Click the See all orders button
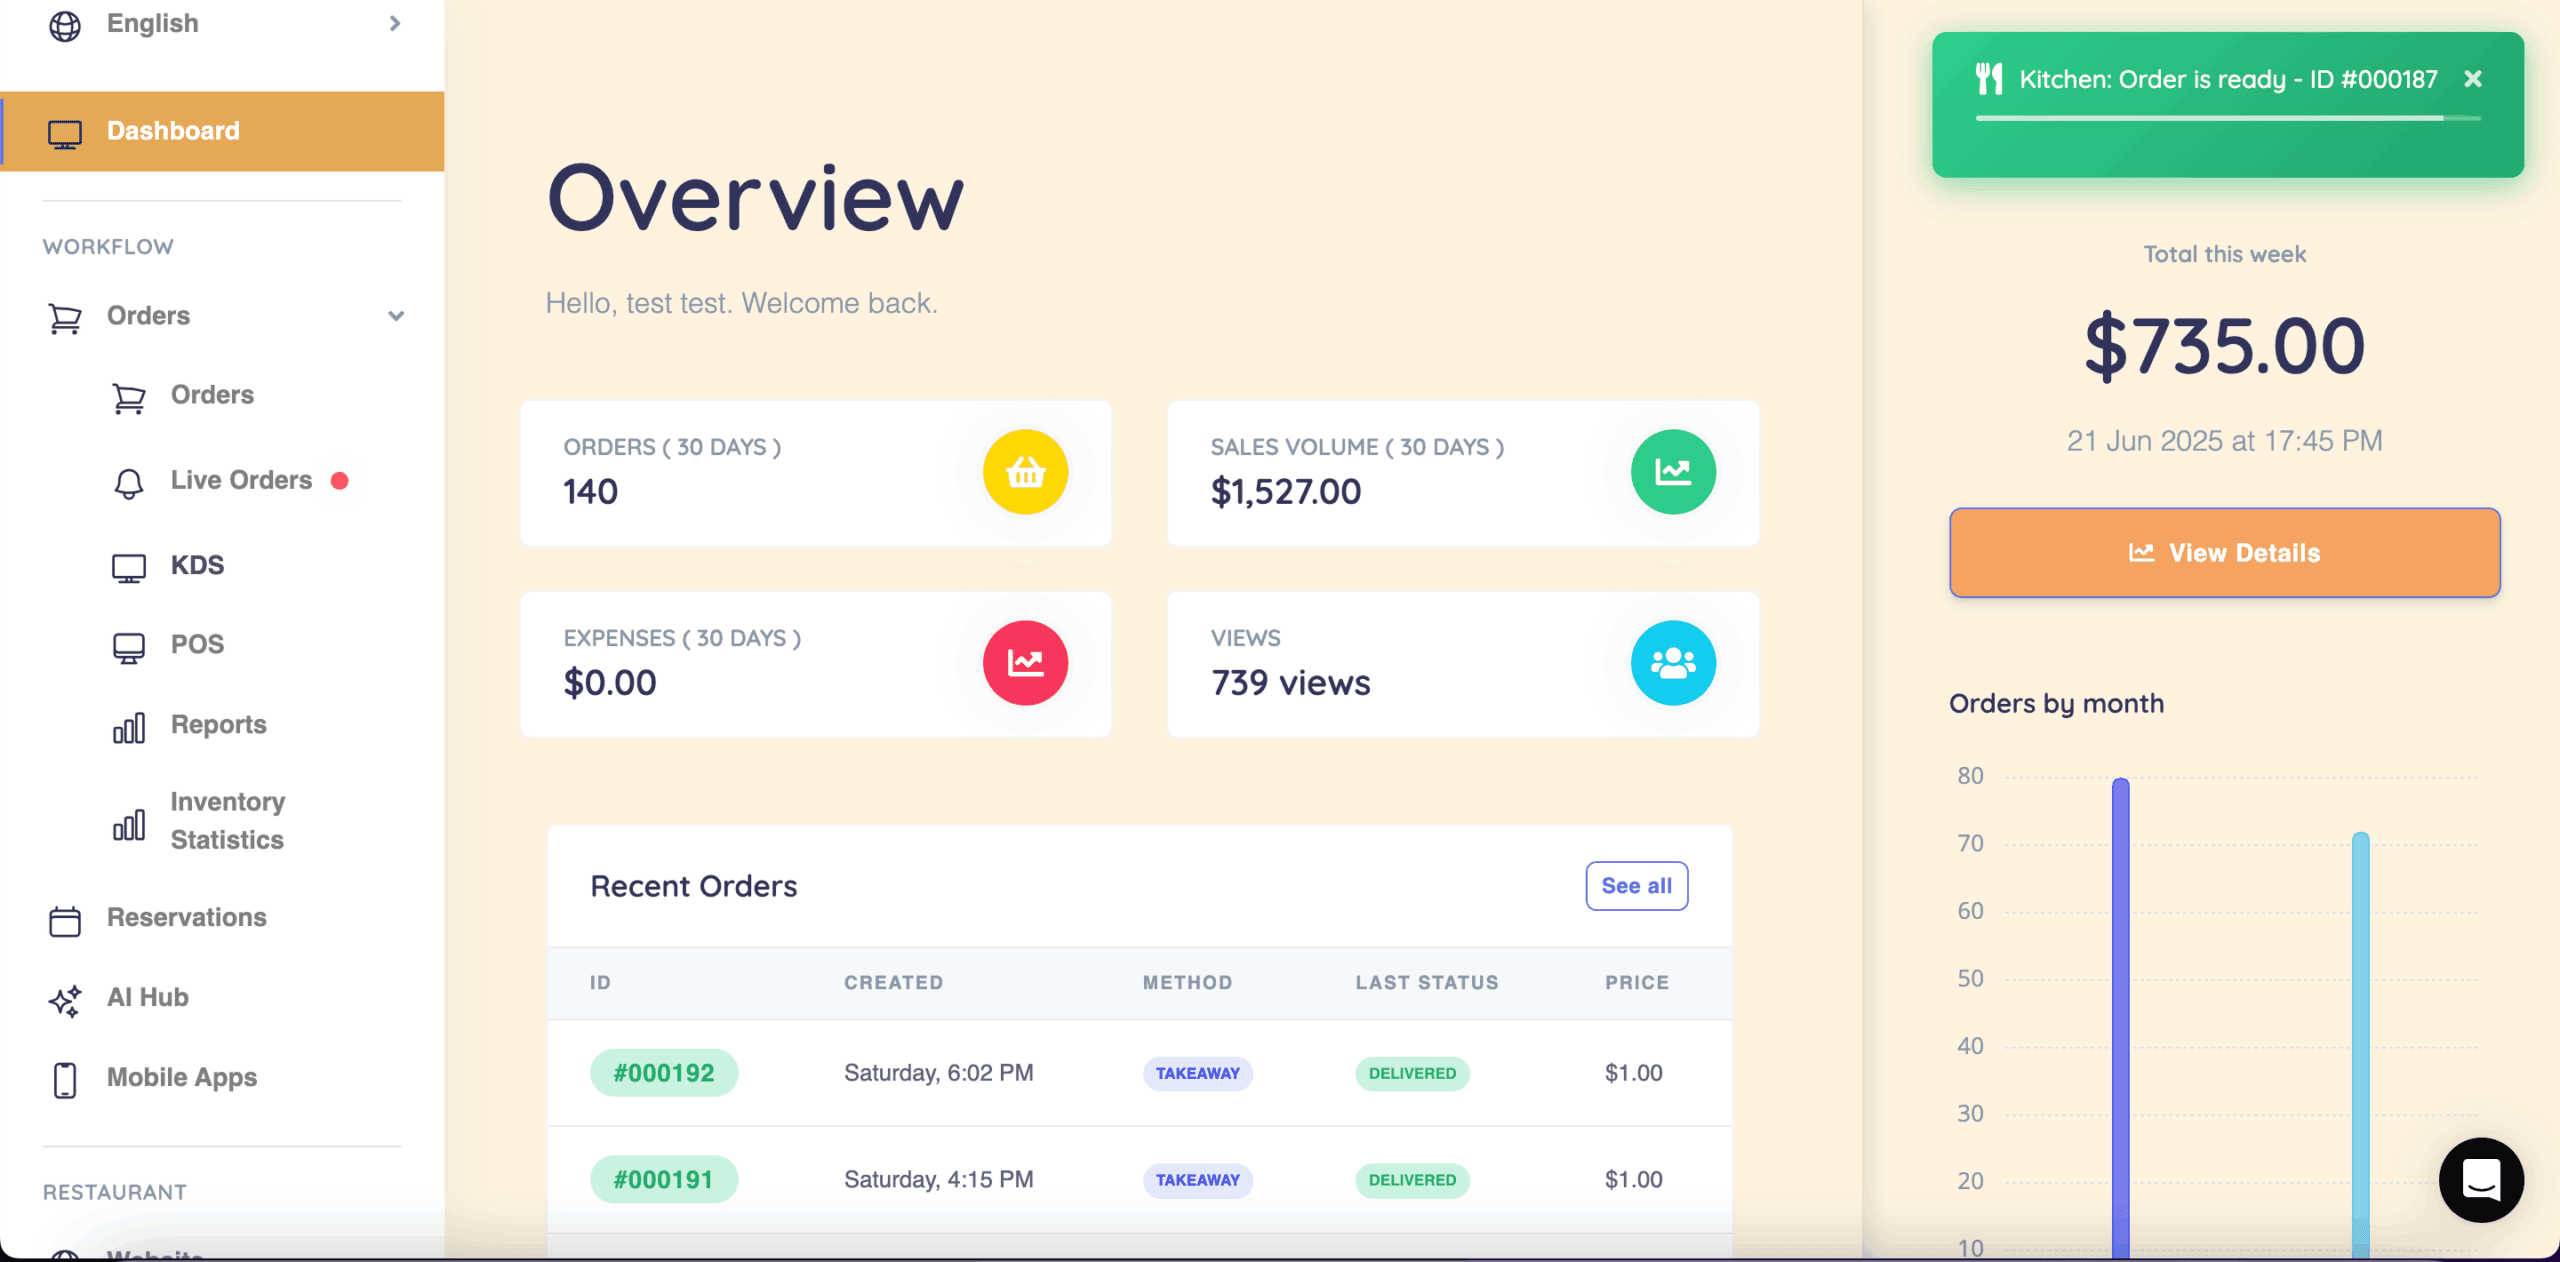 (x=1636, y=886)
